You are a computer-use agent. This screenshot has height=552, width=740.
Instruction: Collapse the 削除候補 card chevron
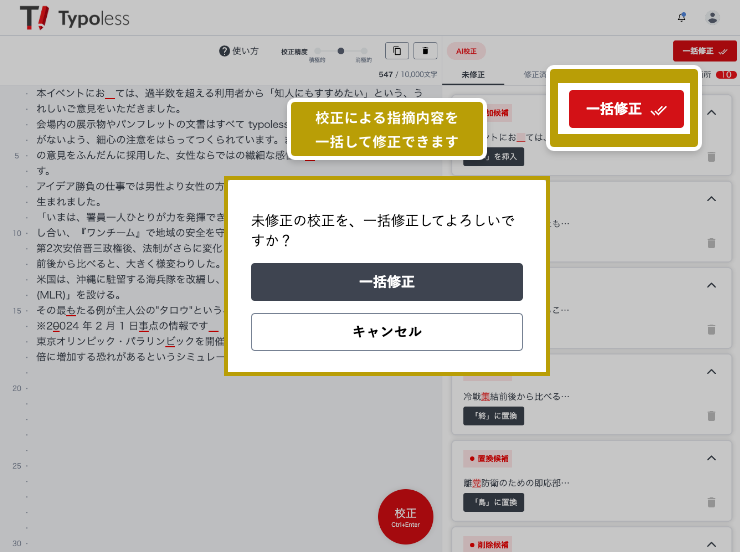(711, 544)
